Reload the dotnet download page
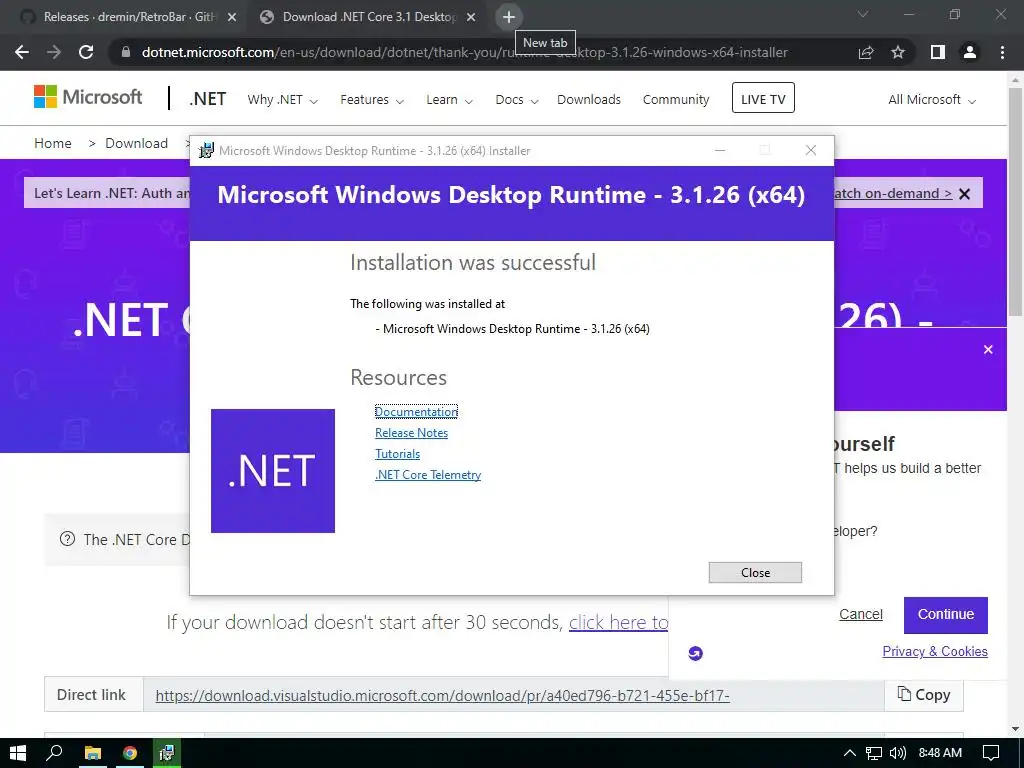Viewport: 1024px width, 768px height. pos(86,52)
